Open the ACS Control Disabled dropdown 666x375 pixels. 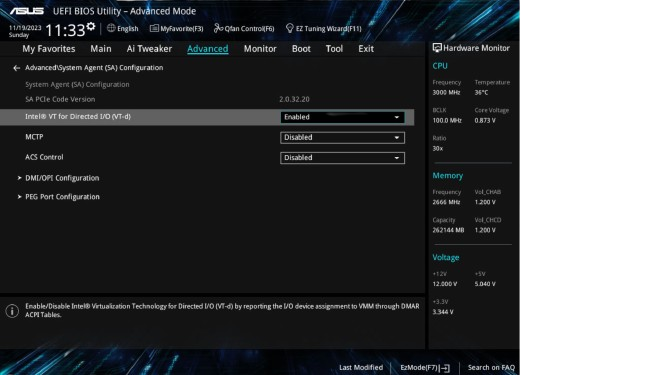click(x=342, y=158)
